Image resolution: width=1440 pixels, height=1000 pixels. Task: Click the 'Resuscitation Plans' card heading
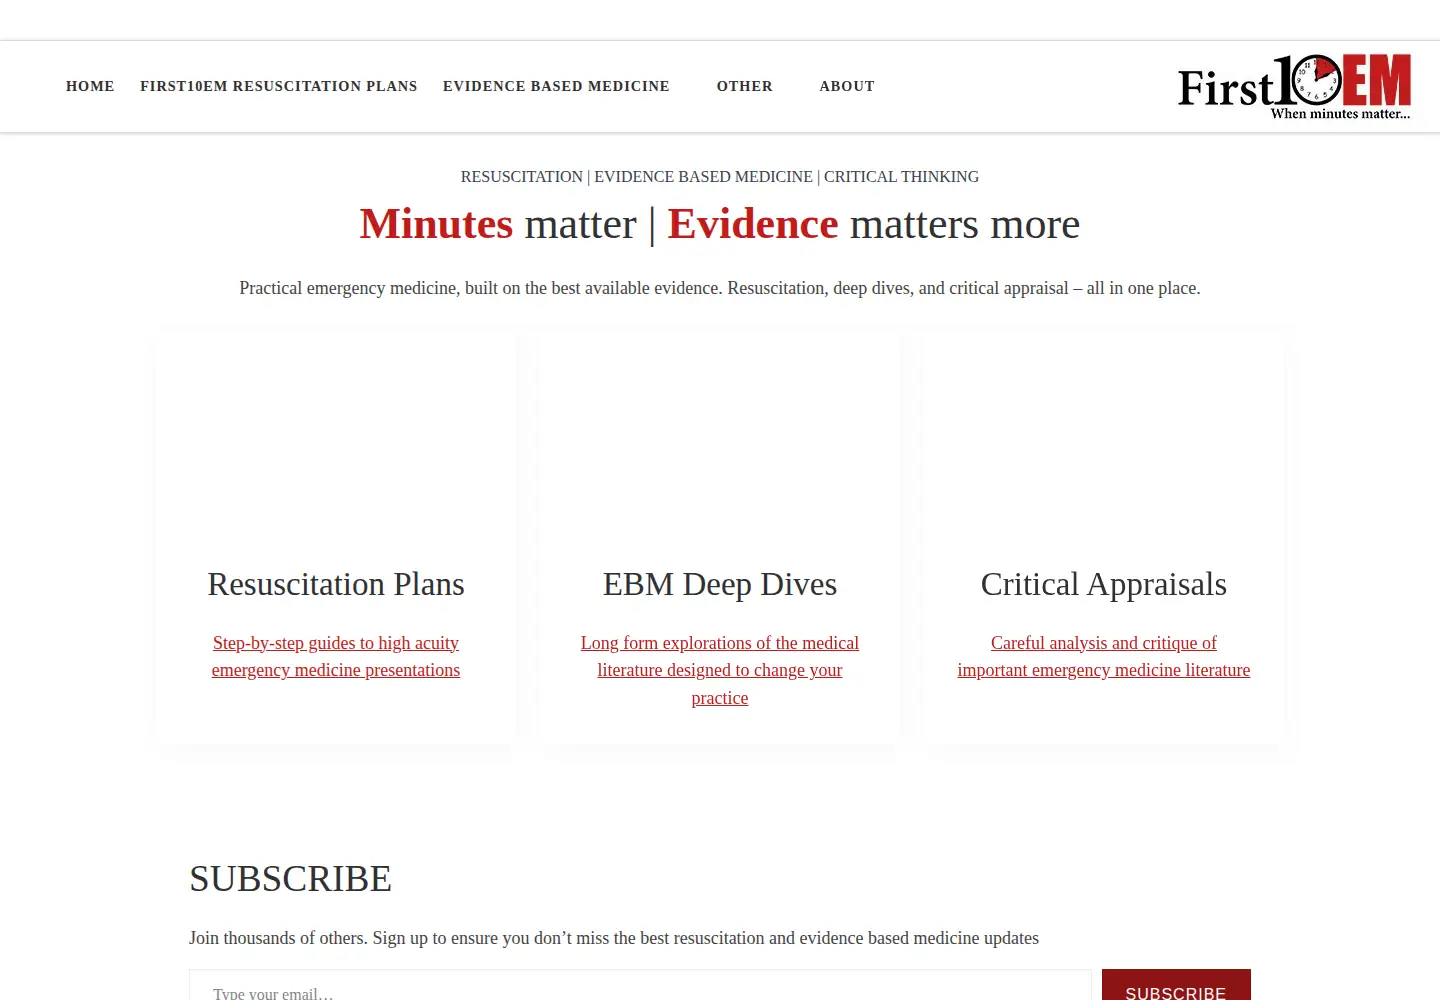coord(336,584)
